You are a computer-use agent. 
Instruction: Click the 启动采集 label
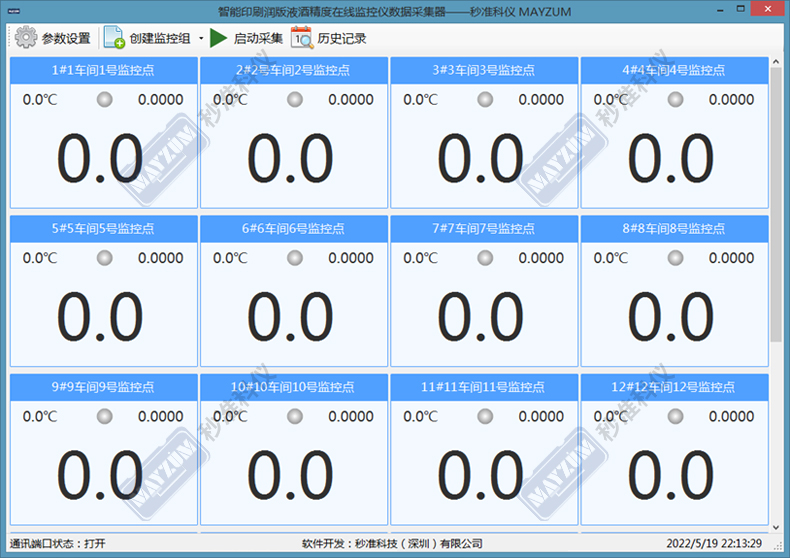coord(258,38)
